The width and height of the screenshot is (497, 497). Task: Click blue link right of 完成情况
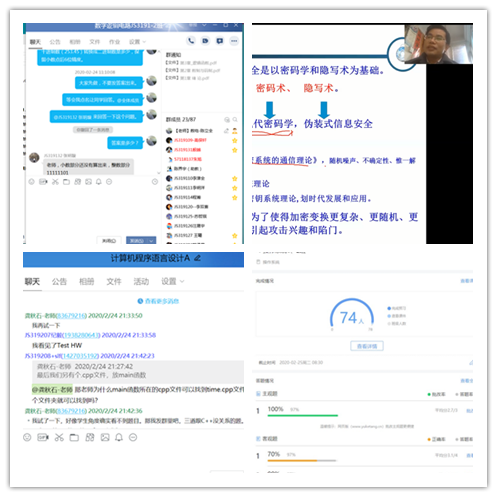pos(466,281)
